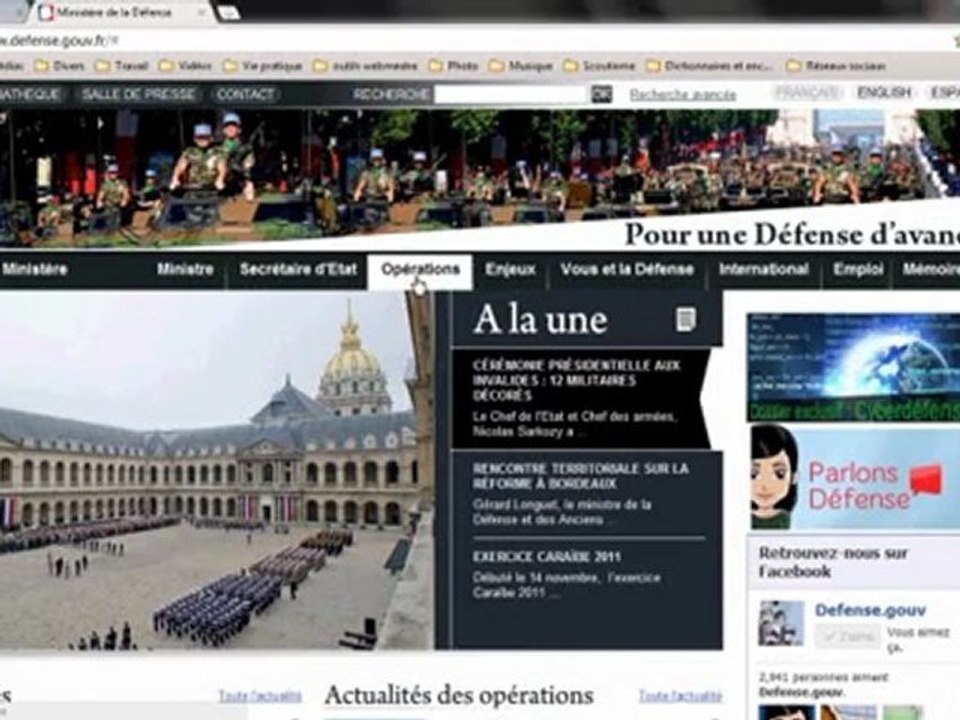This screenshot has width=960, height=720.
Task: Open the Ministre menu item
Action: (x=185, y=269)
